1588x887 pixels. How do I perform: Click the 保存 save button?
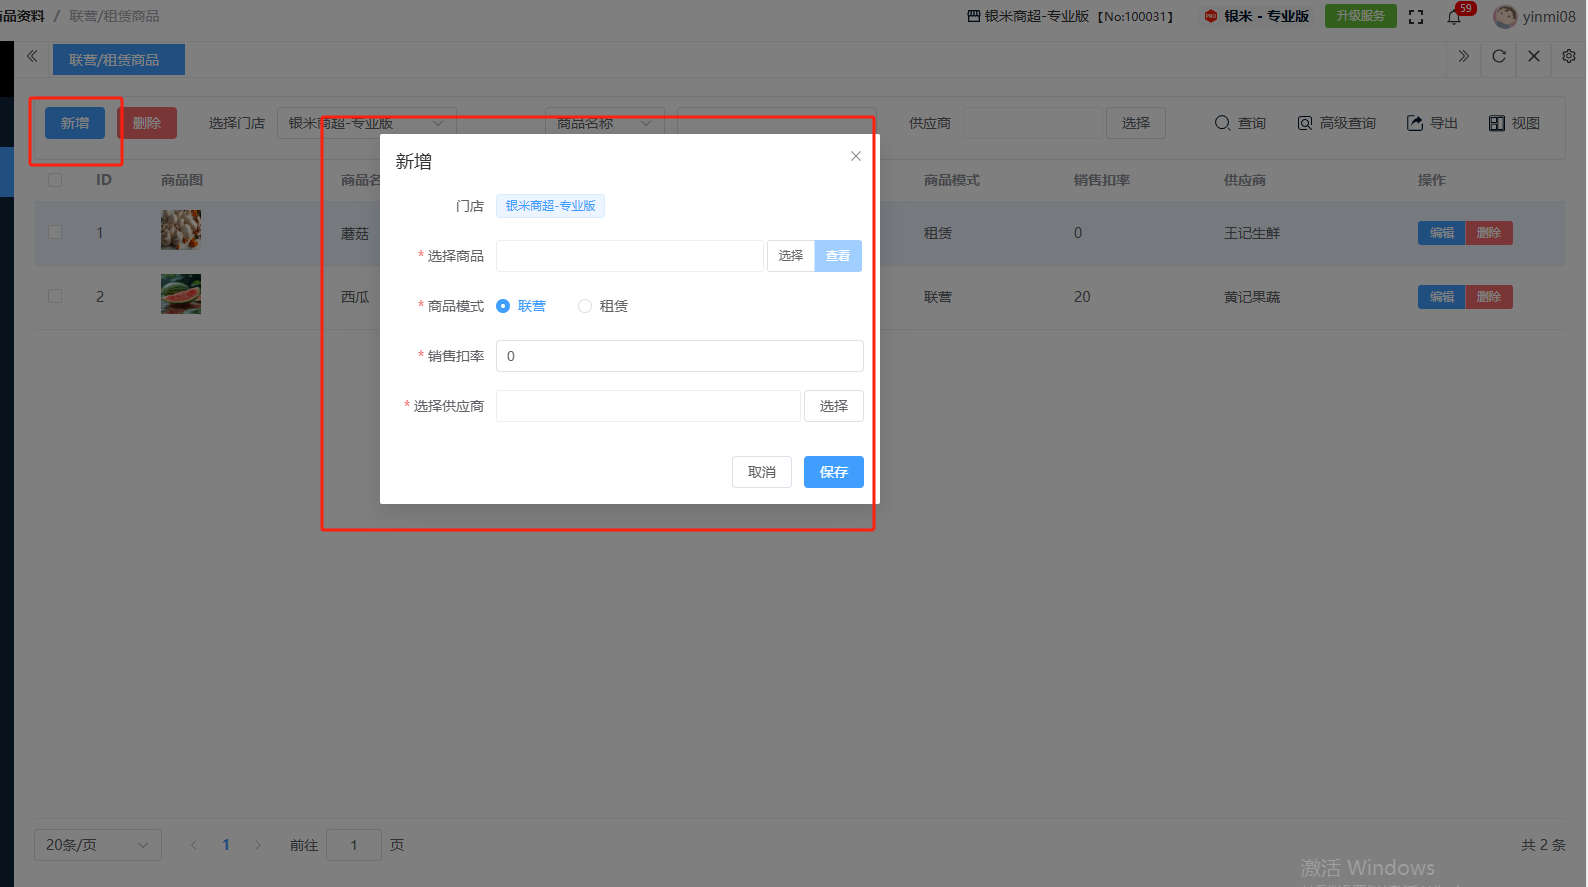coord(833,472)
